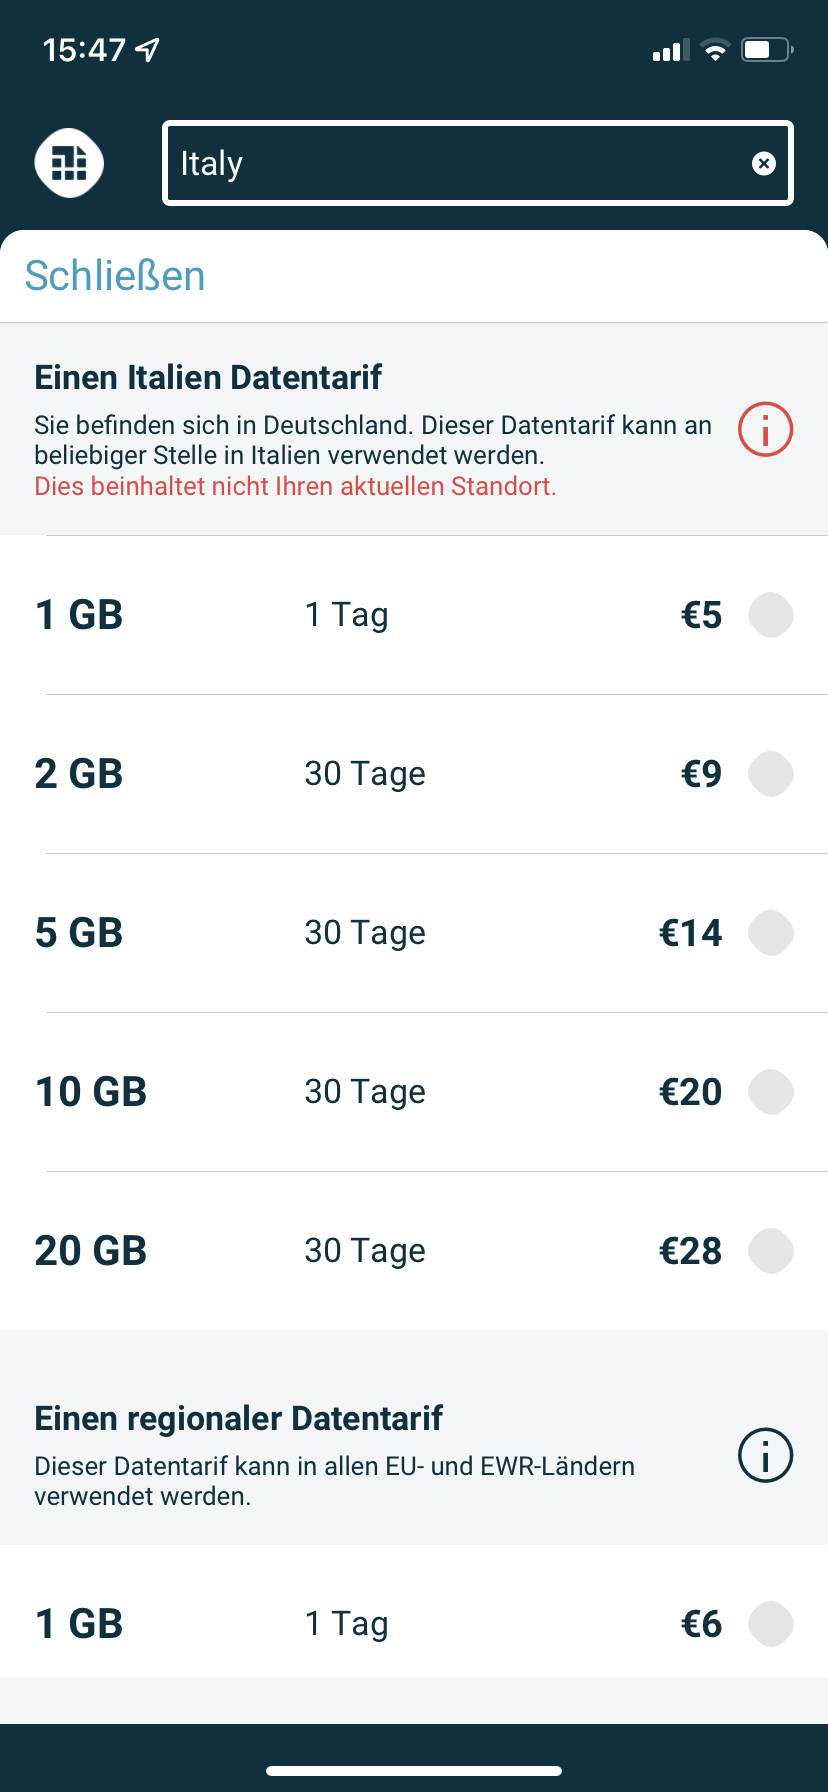Select the 5 GB €14 radio button
This screenshot has height=1792, width=828.
click(x=770, y=933)
